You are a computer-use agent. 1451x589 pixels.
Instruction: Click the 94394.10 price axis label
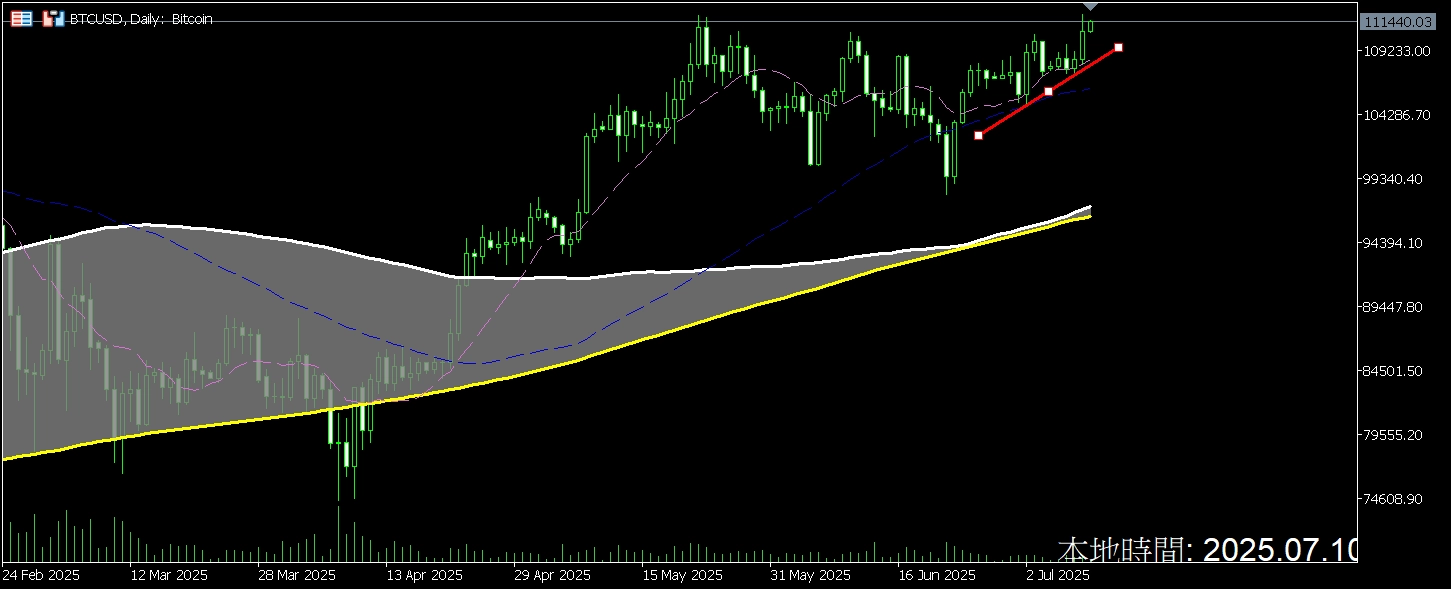coord(1392,243)
